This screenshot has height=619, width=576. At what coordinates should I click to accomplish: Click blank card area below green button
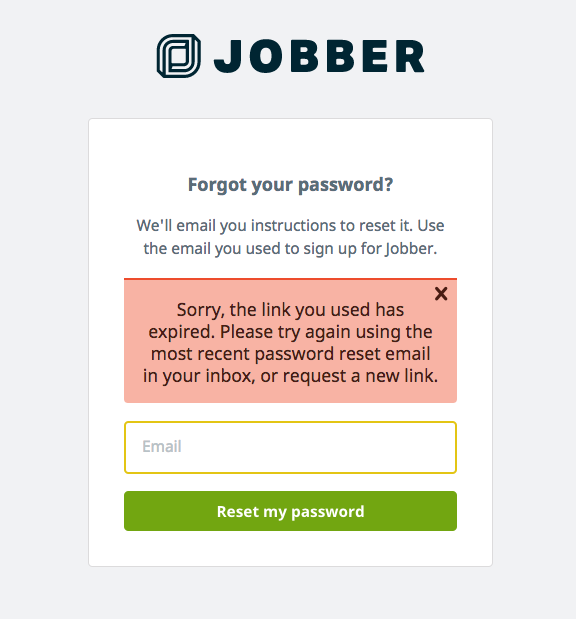click(290, 548)
